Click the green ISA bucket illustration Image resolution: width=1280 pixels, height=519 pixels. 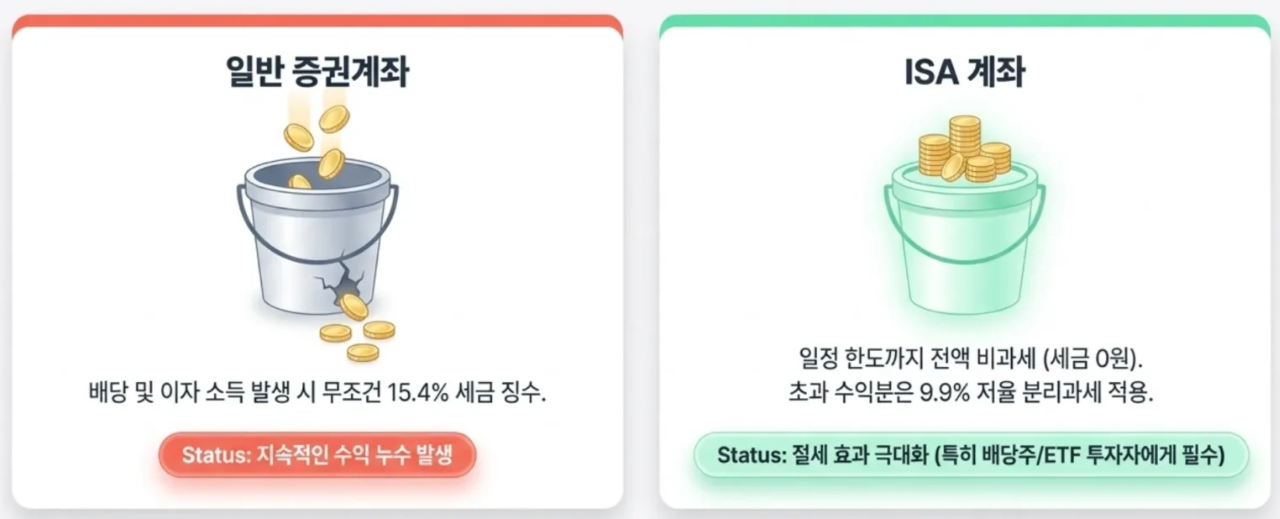pyautogui.click(x=964, y=232)
